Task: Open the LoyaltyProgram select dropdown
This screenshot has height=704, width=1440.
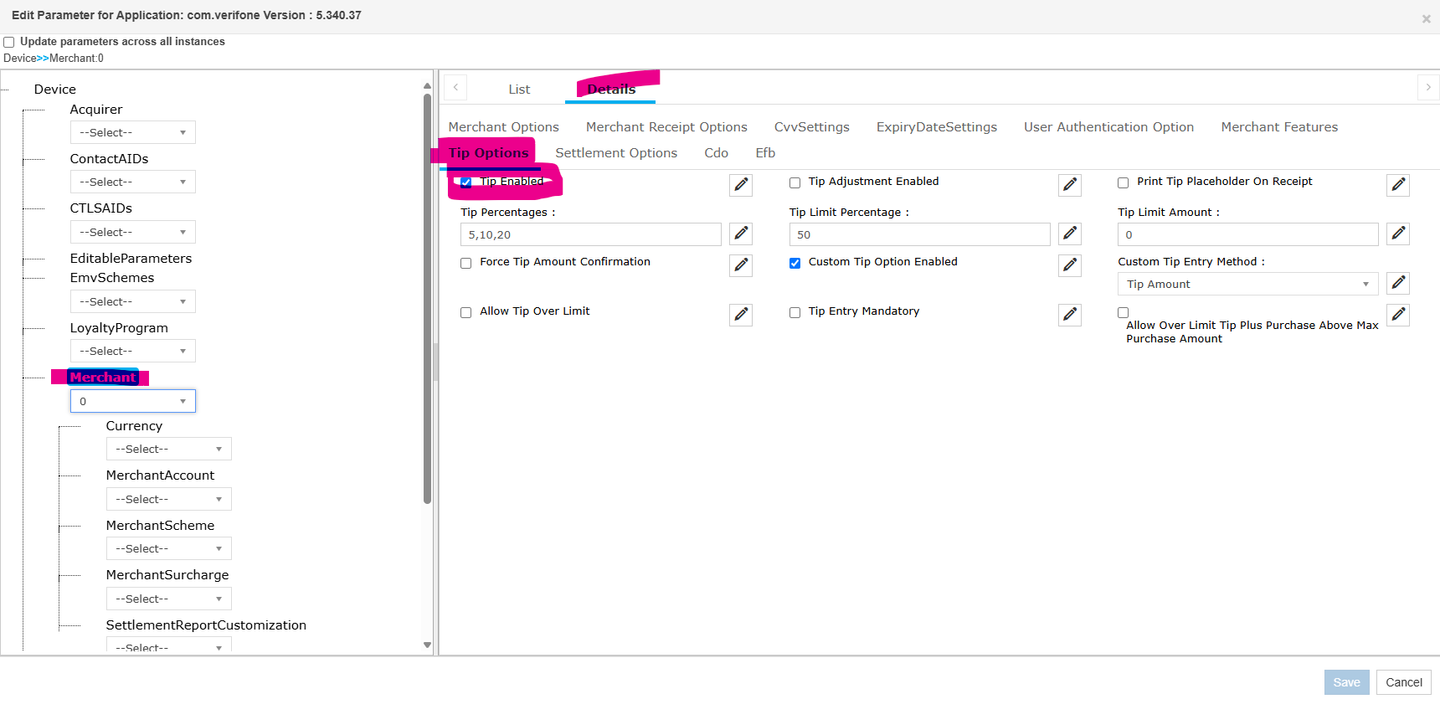Action: click(x=133, y=351)
